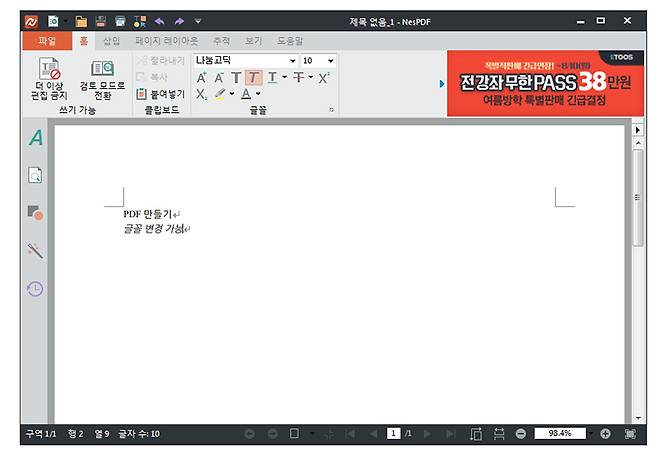This screenshot has height=457, width=658.
Task: Click the rotate page icon in status bar
Action: (476, 434)
